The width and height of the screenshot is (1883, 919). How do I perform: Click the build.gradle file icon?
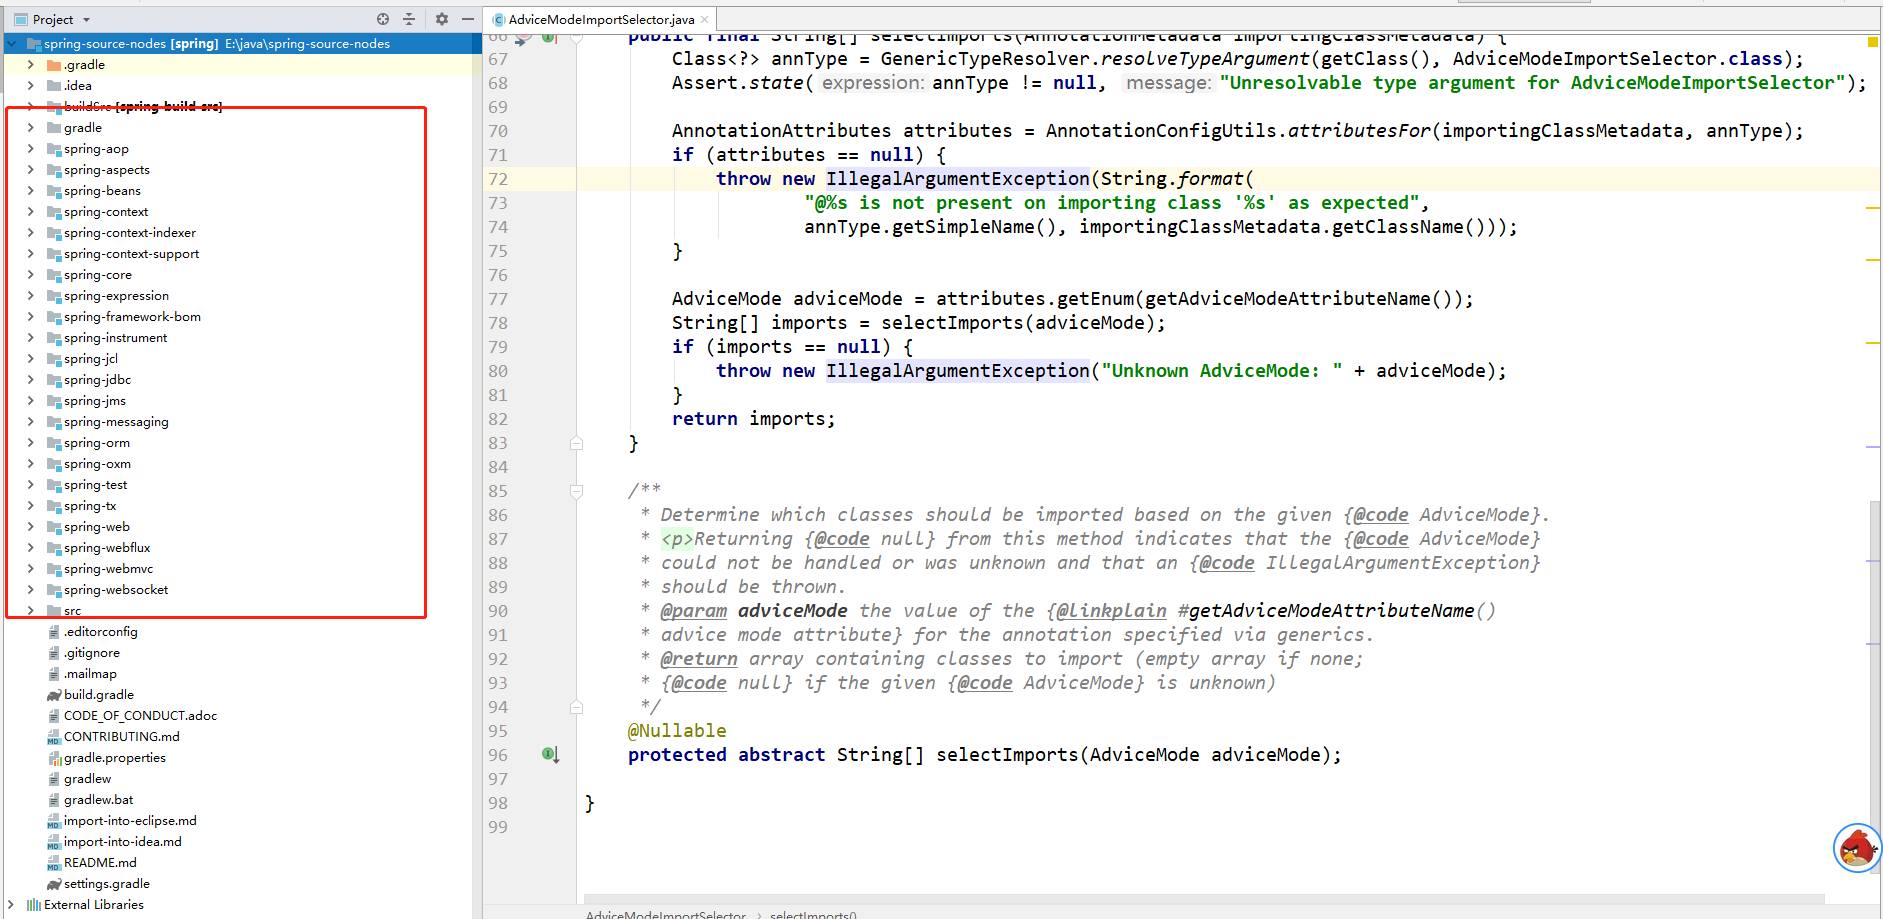coord(54,695)
